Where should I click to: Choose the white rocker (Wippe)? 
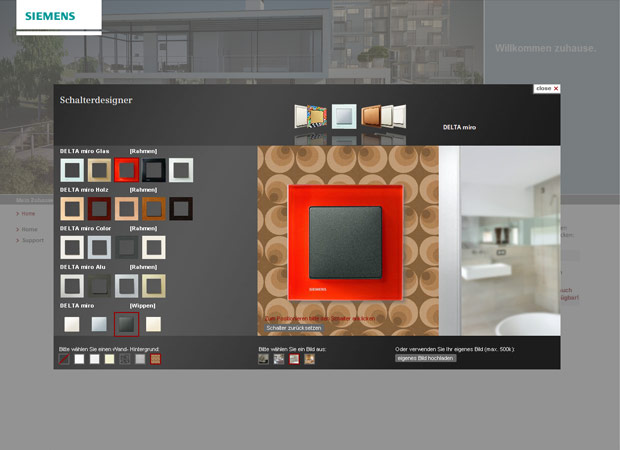72,324
